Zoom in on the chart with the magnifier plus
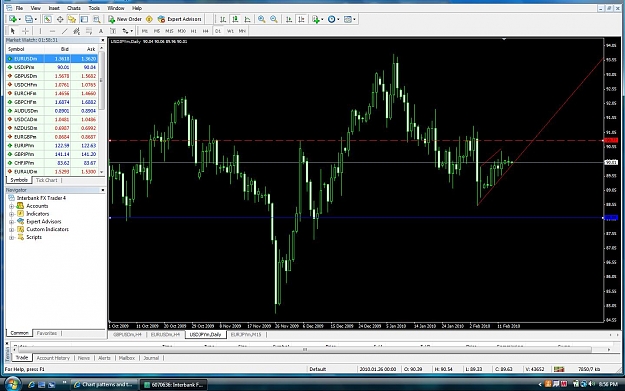This screenshot has height=391, width=625. 261,19
